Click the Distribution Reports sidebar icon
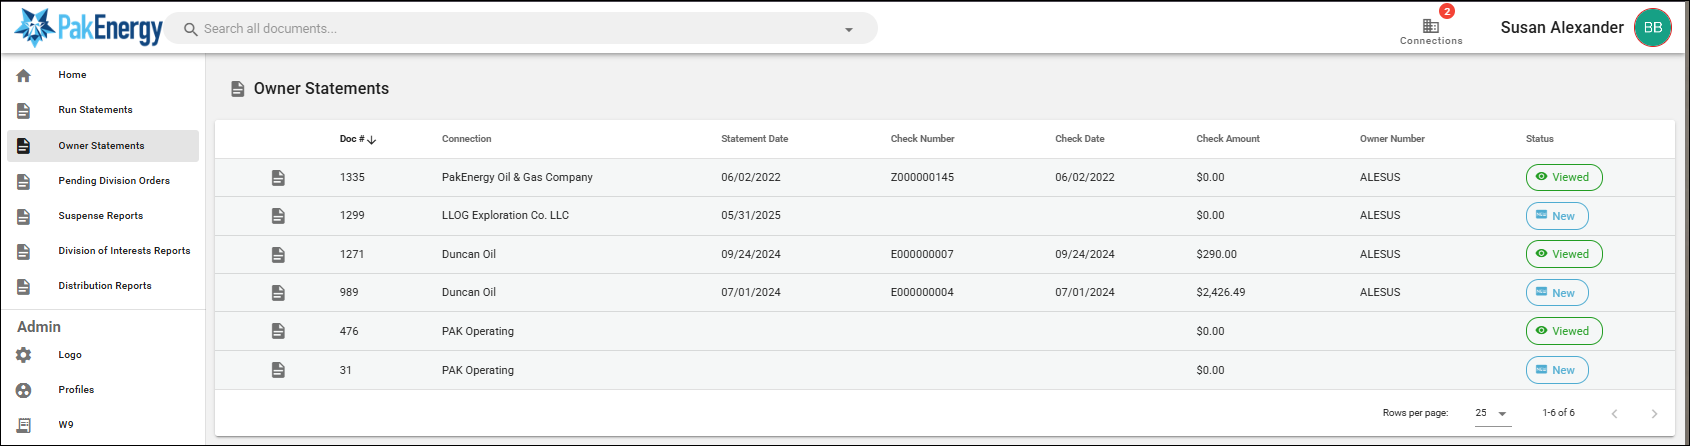The height and width of the screenshot is (446, 1690). click(24, 286)
